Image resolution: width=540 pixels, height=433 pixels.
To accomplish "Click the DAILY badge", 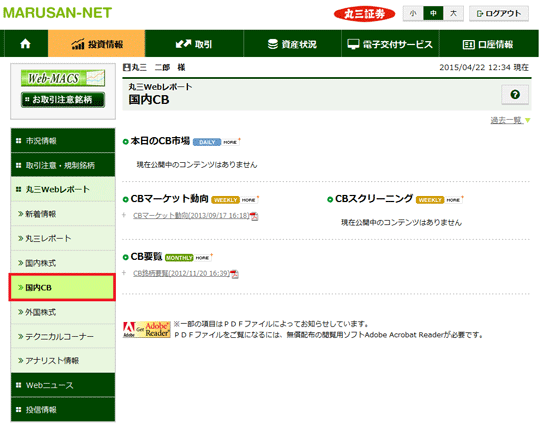I will pyautogui.click(x=207, y=142).
